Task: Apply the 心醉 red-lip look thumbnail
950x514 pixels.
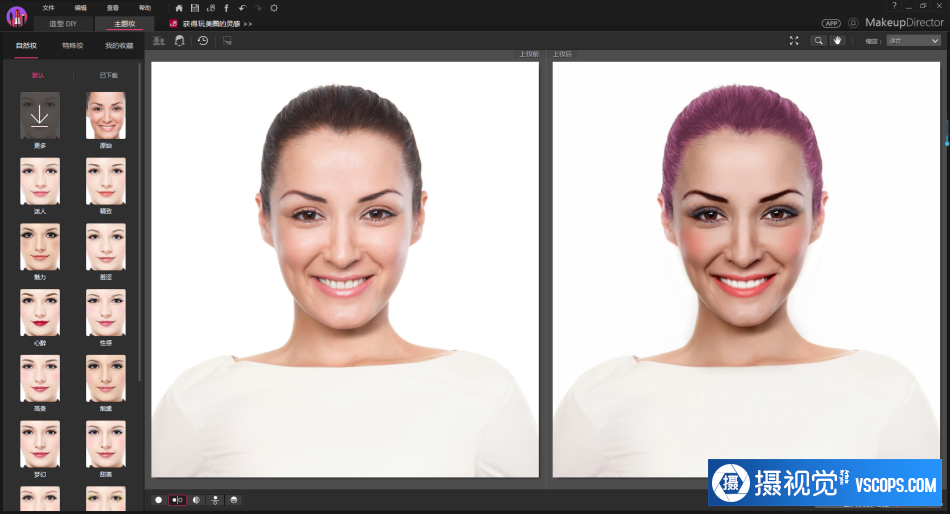Action: point(40,313)
